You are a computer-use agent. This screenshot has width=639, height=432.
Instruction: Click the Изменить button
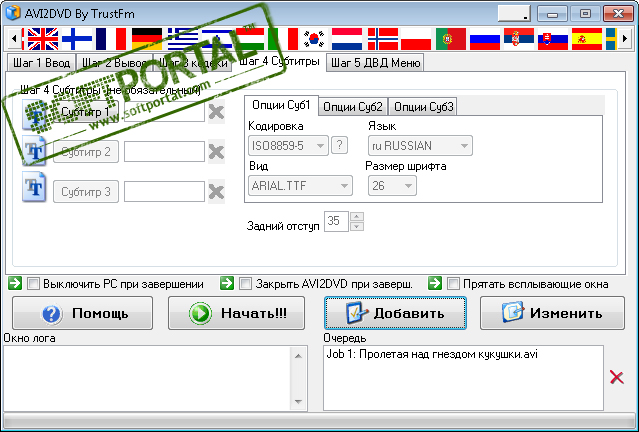coord(552,313)
